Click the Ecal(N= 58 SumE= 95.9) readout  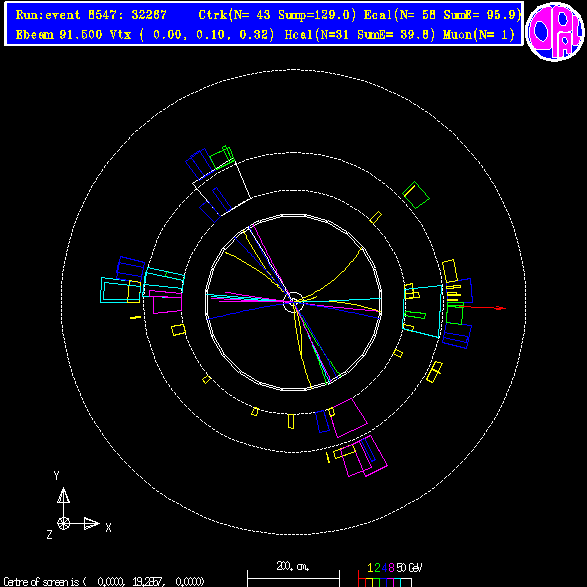click(x=442, y=15)
